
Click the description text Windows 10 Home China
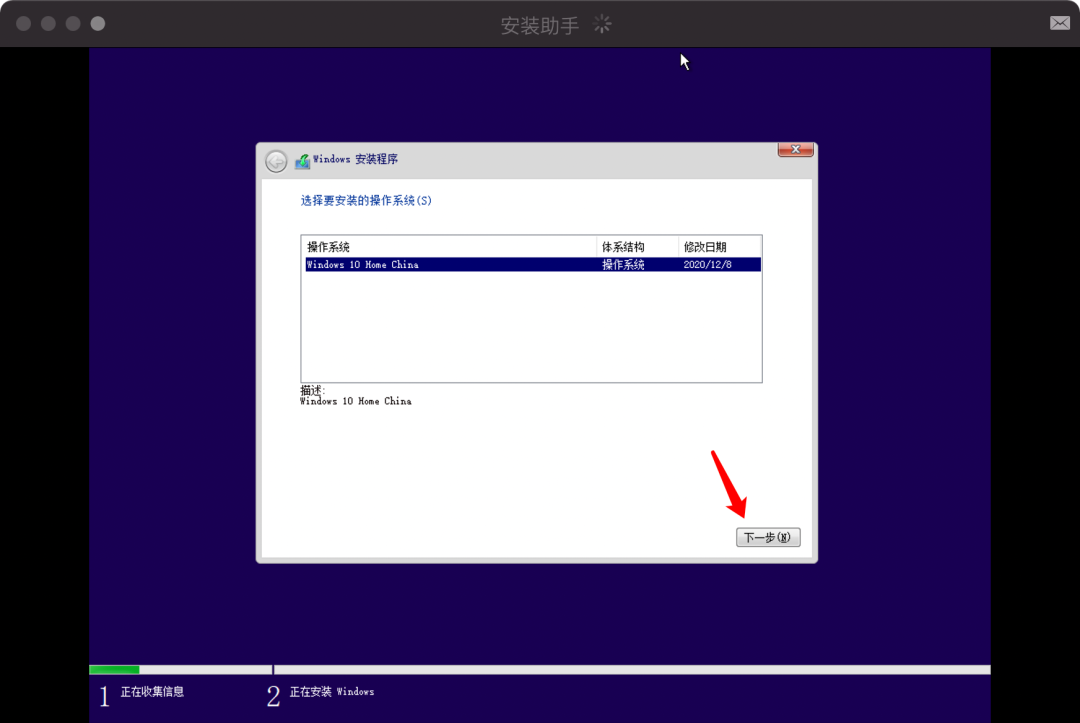pyautogui.click(x=356, y=401)
